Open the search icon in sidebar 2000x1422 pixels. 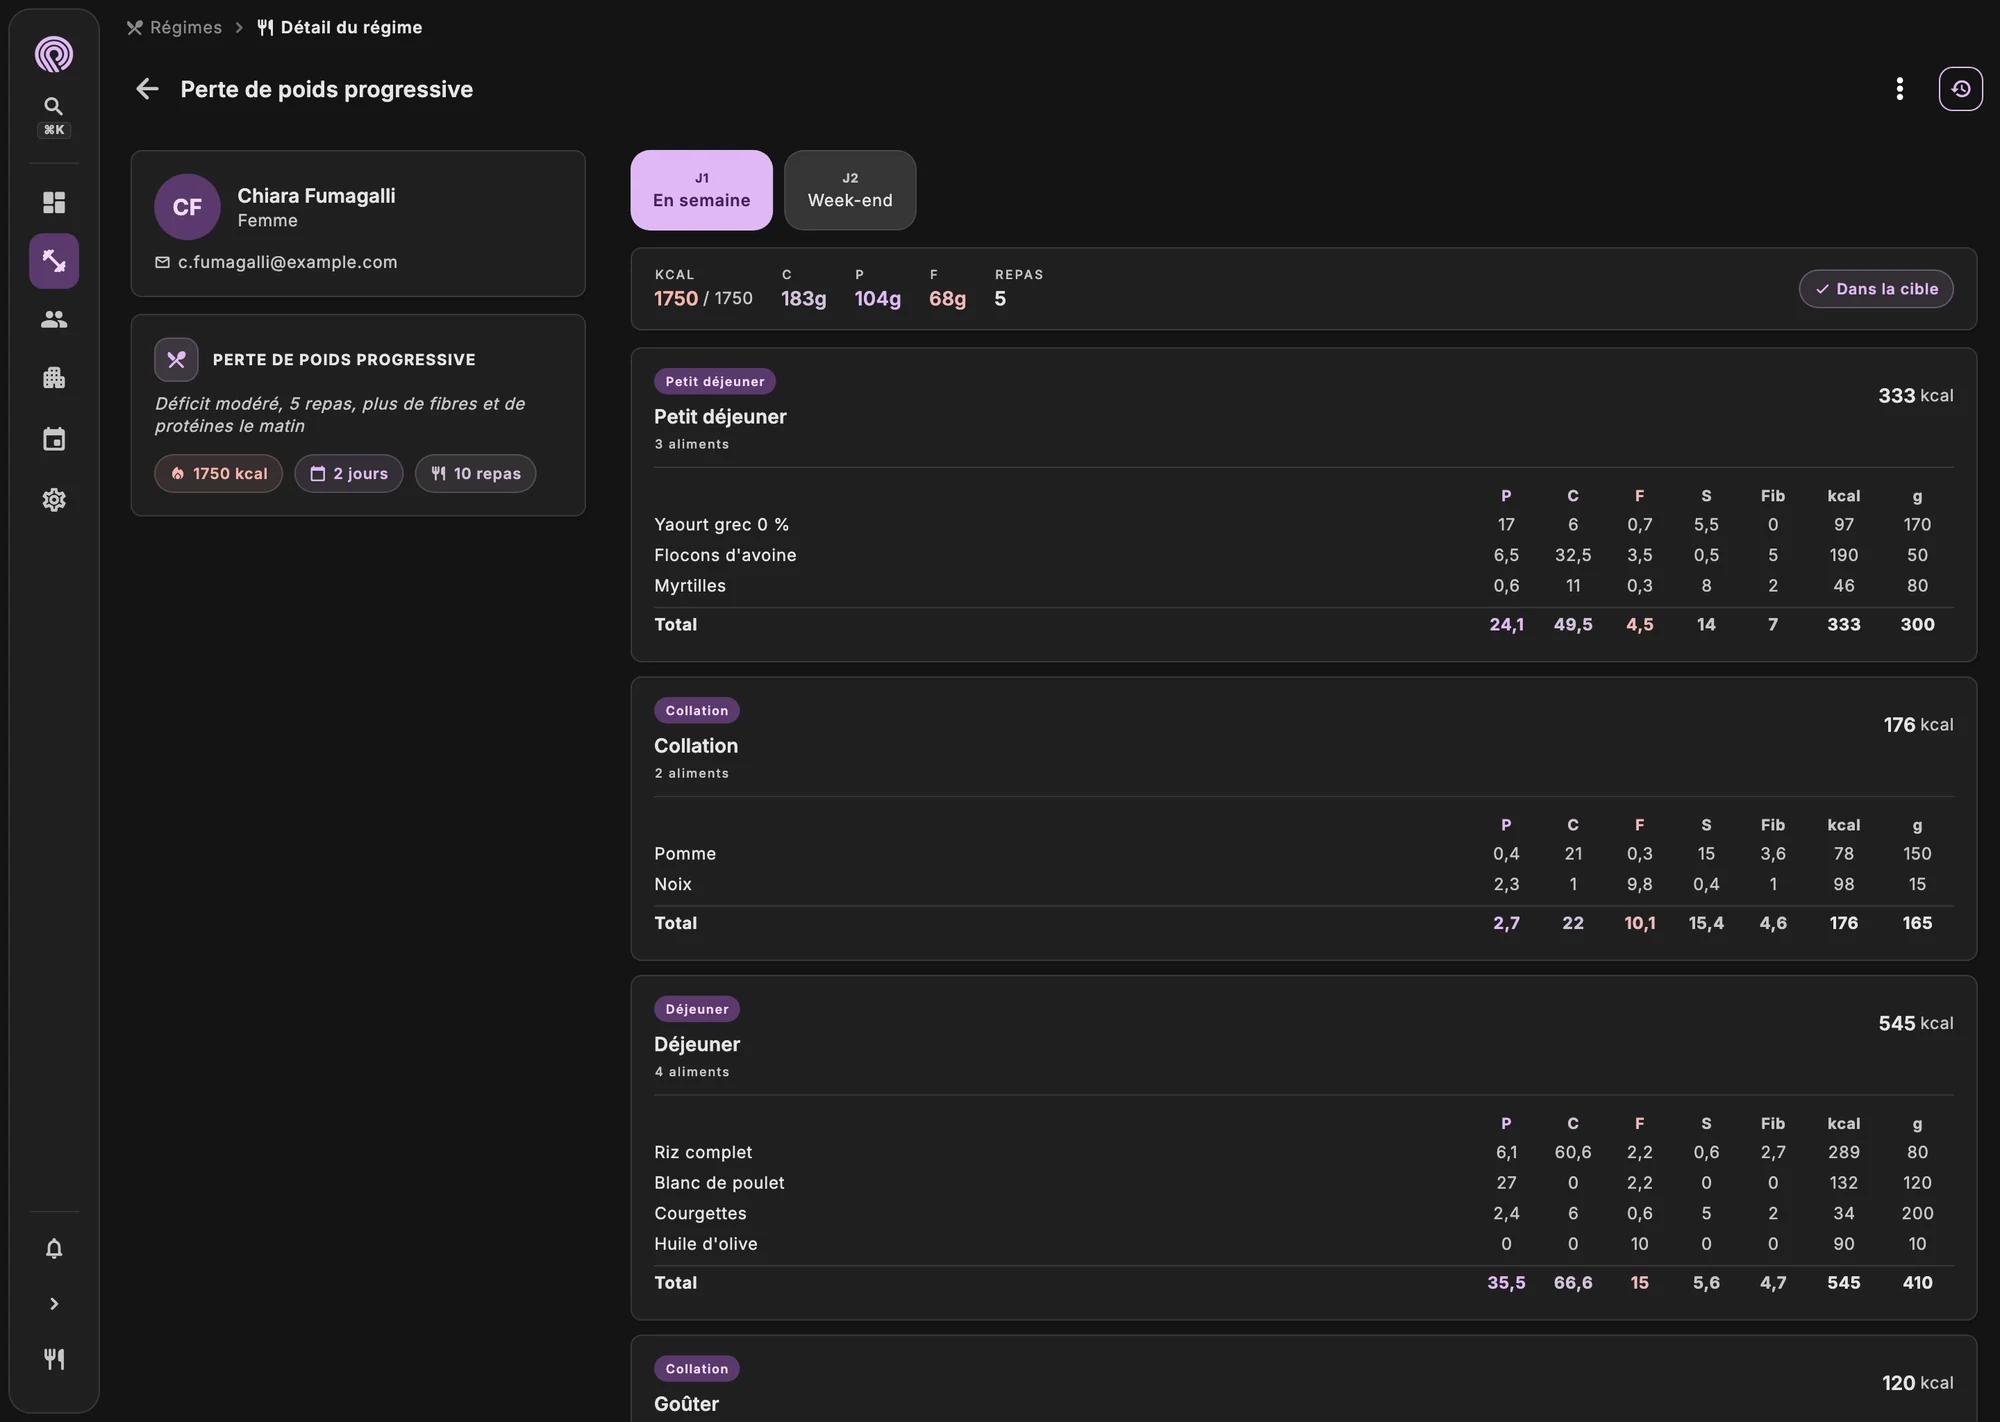tap(54, 106)
